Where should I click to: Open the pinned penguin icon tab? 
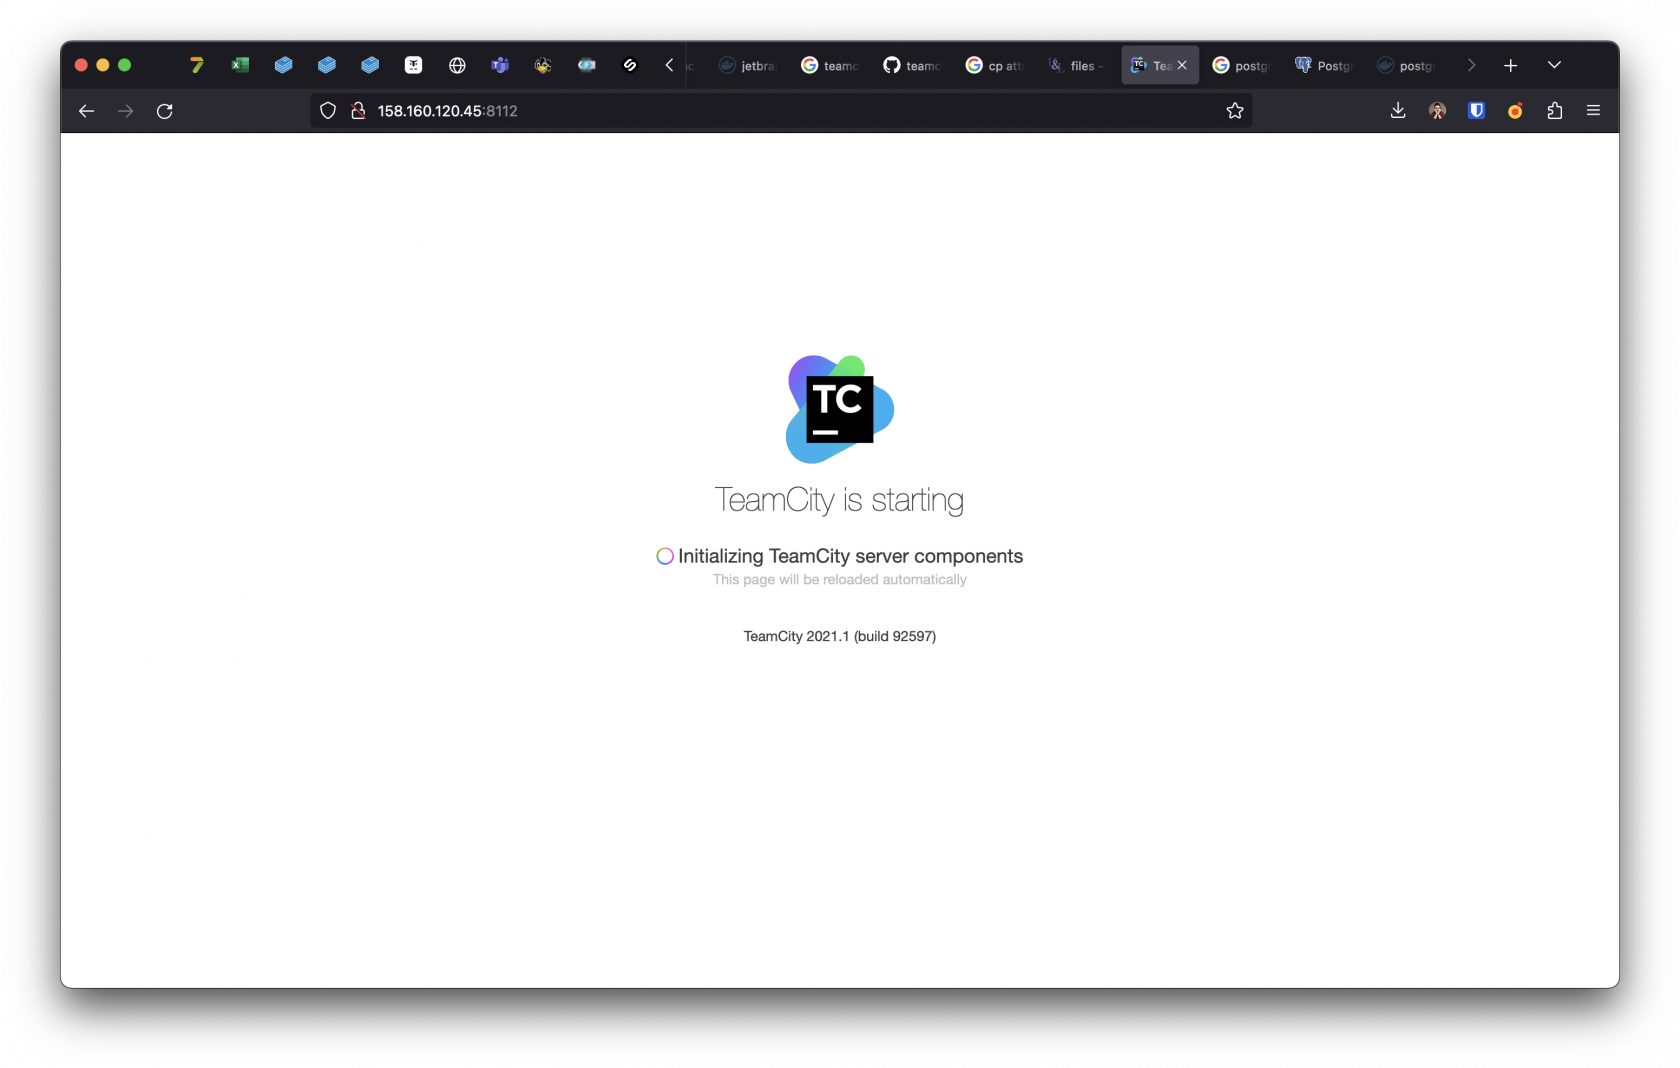coord(543,65)
